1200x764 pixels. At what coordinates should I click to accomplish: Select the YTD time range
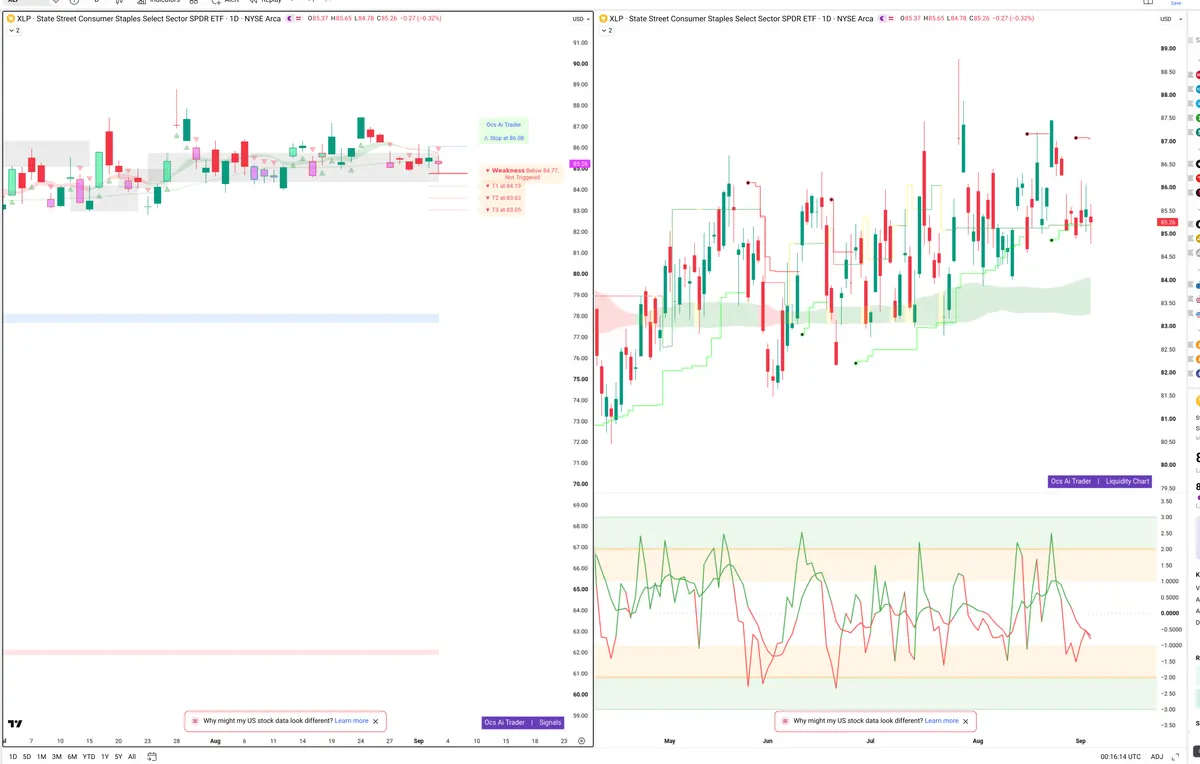pos(89,757)
